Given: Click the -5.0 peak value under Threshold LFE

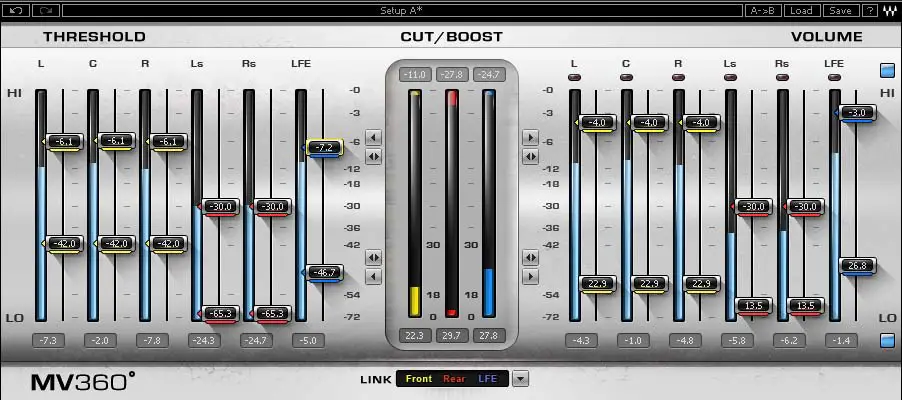Looking at the screenshot, I should [308, 341].
